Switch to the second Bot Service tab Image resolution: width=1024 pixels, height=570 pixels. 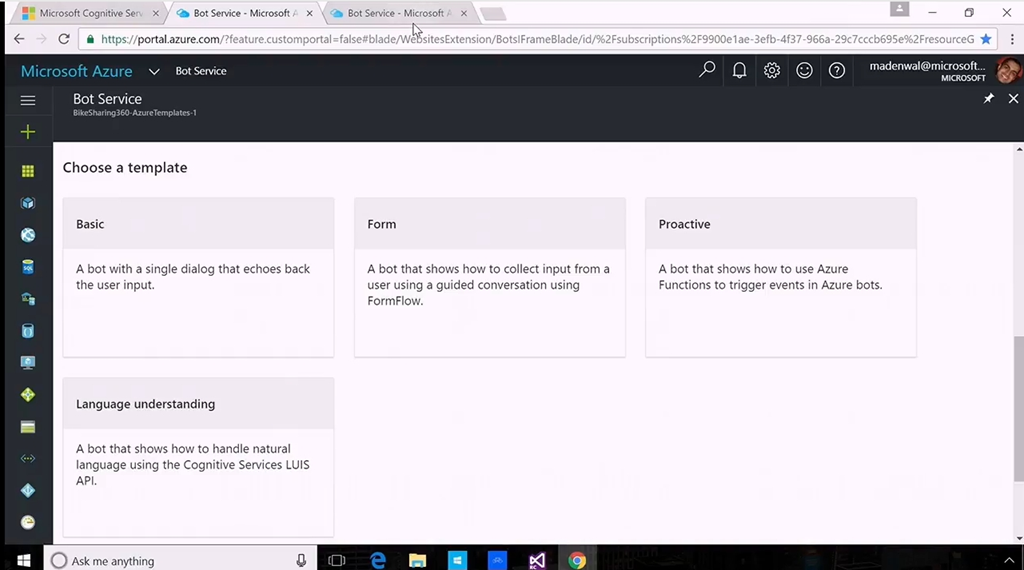pyautogui.click(x=245, y=13)
